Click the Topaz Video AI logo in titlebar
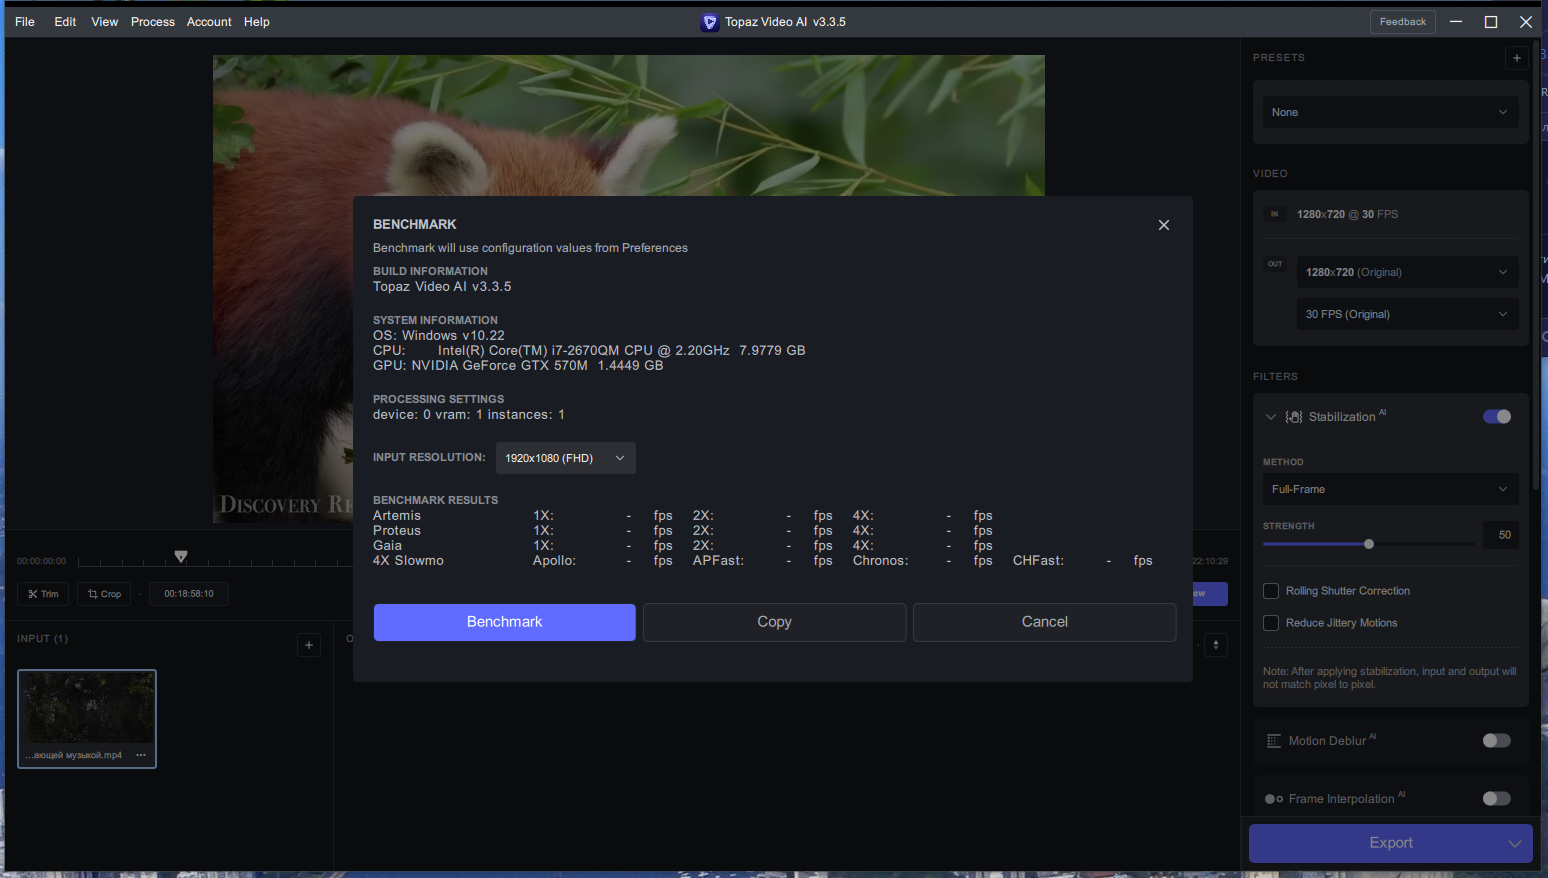Image resolution: width=1548 pixels, height=878 pixels. pyautogui.click(x=709, y=21)
